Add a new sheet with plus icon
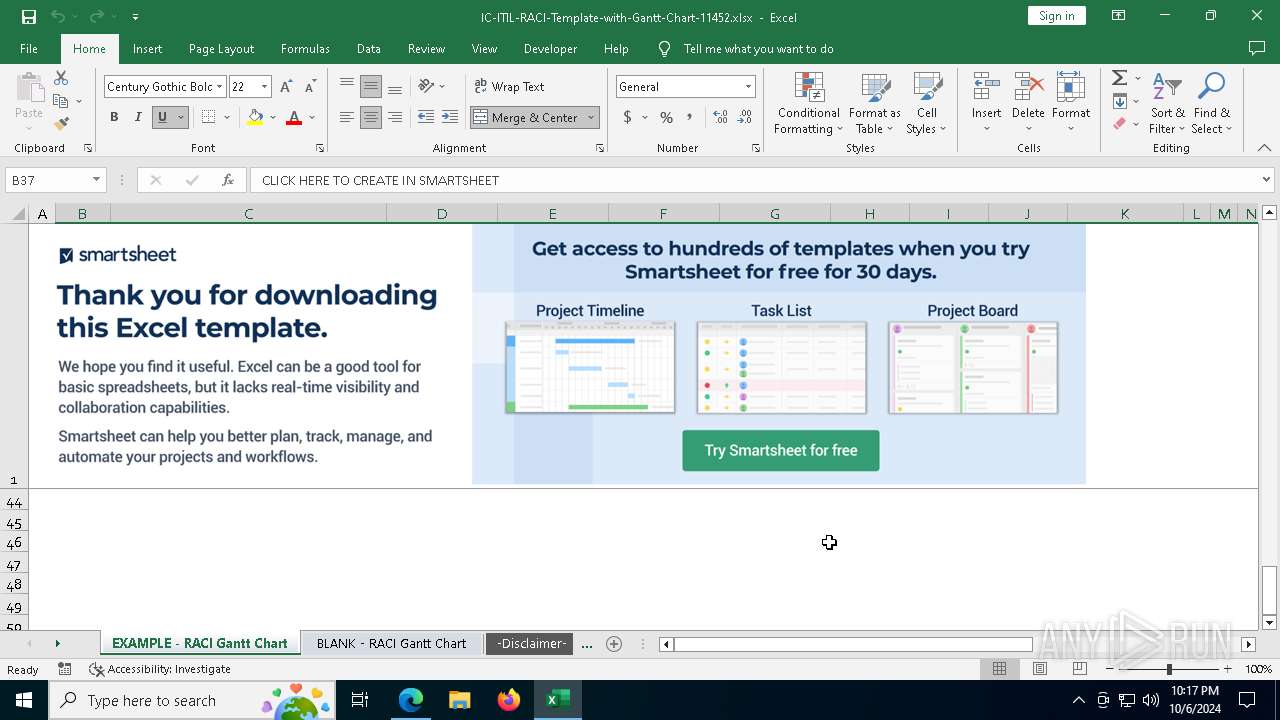1280x720 pixels. pos(614,644)
